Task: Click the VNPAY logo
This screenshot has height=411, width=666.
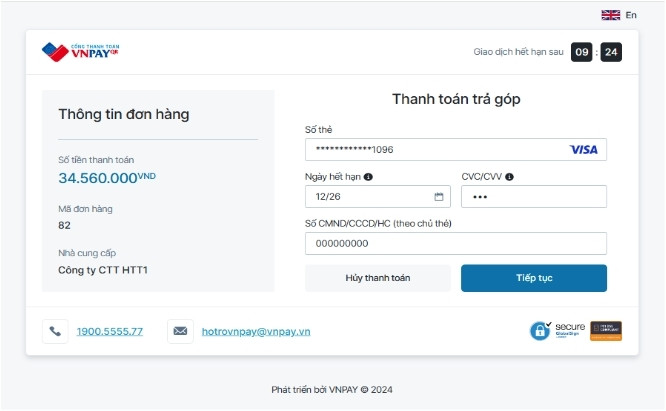Action: [x=81, y=51]
